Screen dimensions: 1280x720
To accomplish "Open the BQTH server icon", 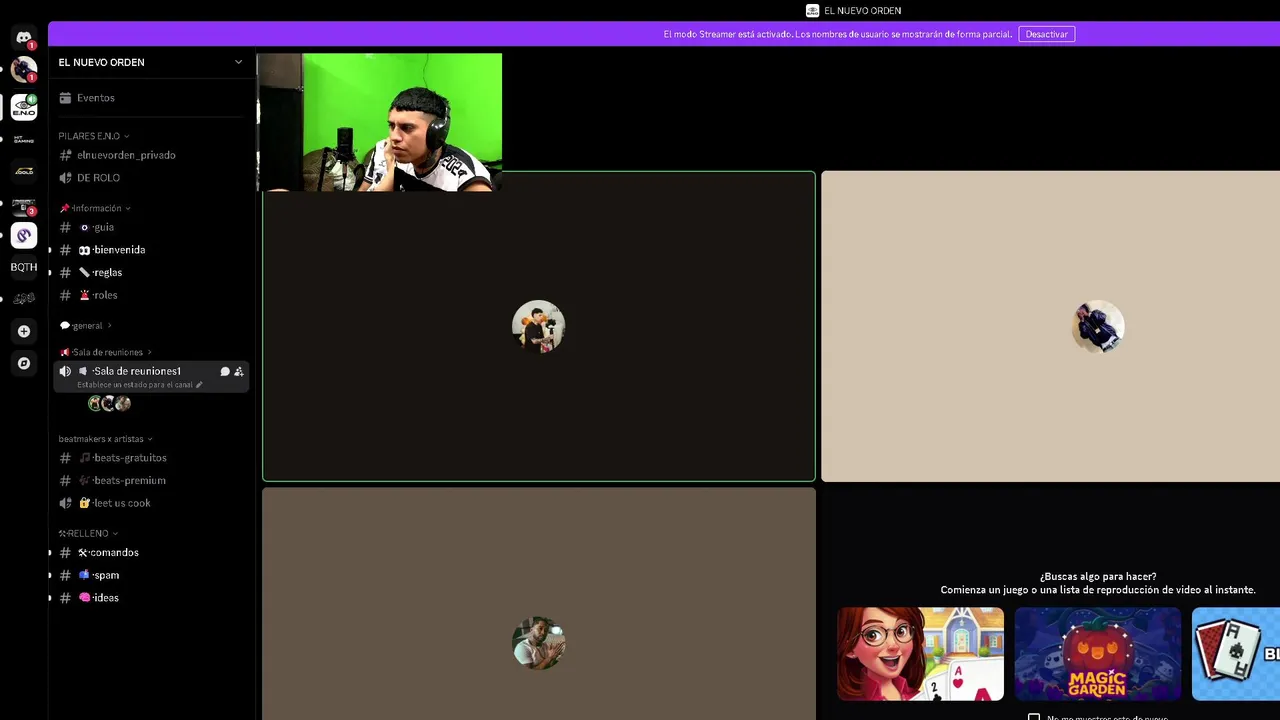I will 24,267.
